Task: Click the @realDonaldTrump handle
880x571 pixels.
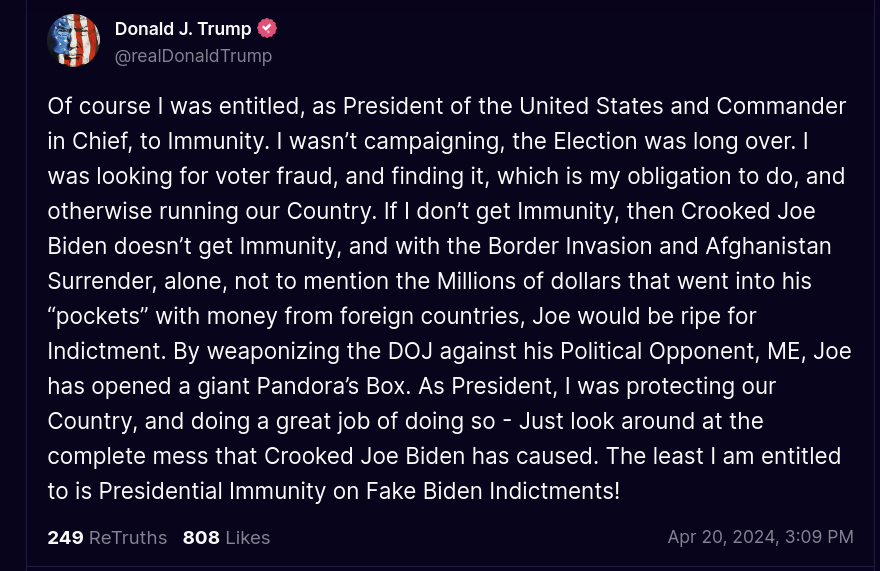Action: click(194, 56)
